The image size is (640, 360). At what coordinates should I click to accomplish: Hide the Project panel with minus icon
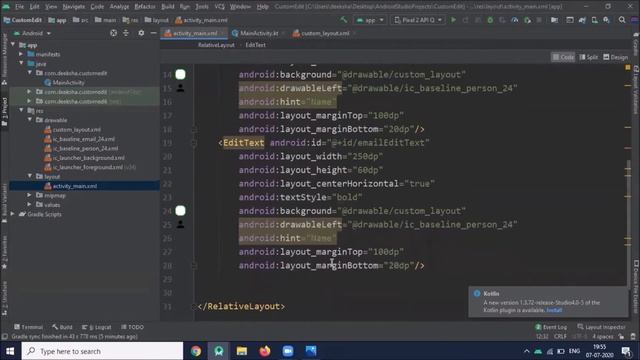153,33
